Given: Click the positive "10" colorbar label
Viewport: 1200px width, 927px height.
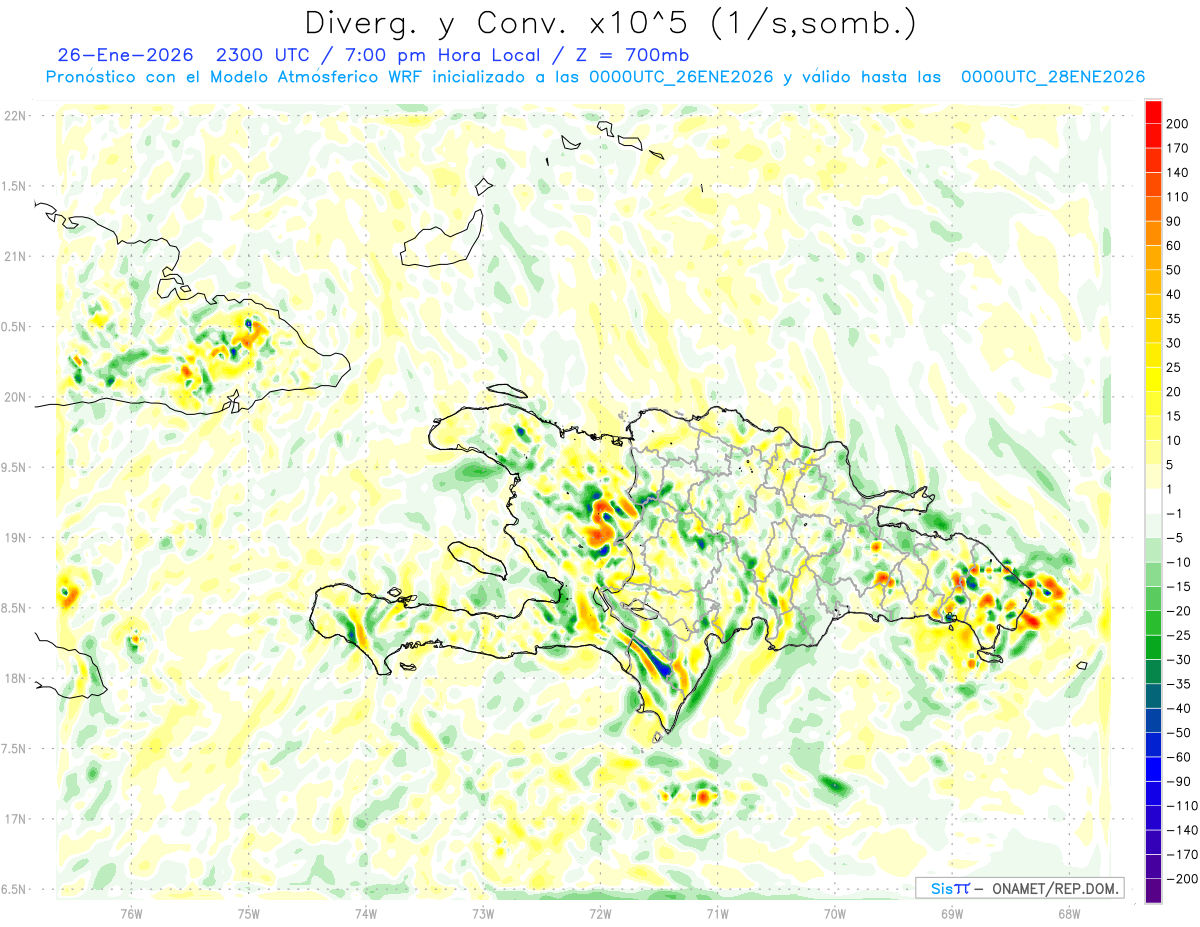Looking at the screenshot, I should (1175, 441).
